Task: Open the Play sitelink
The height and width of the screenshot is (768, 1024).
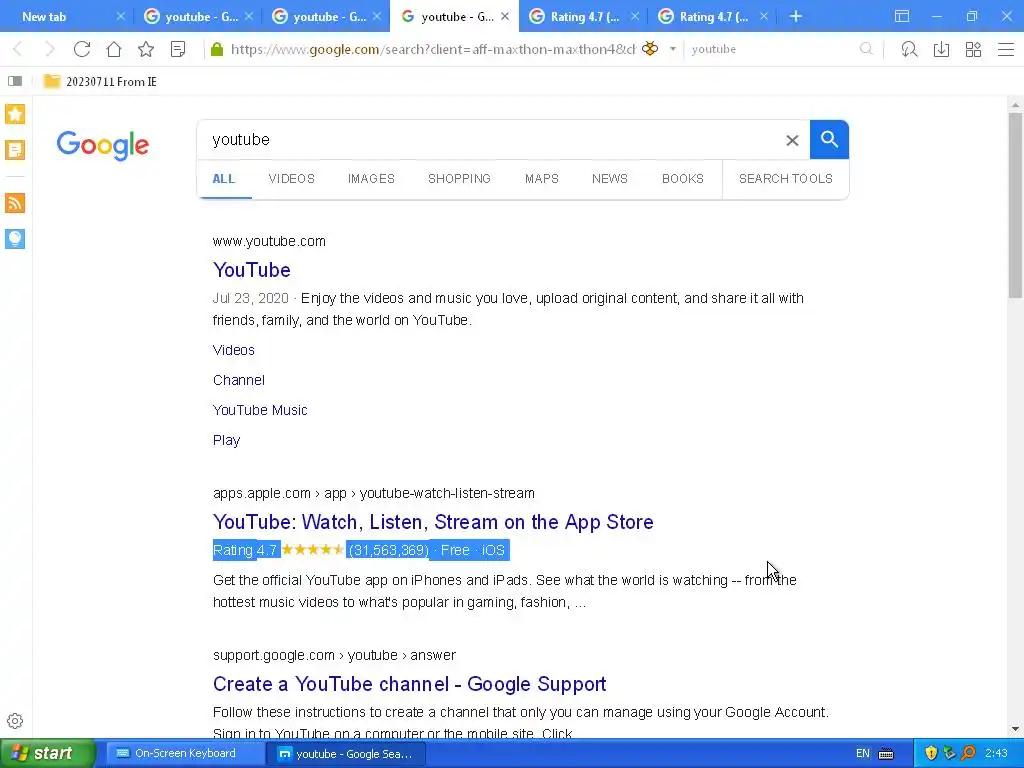Action: click(227, 440)
